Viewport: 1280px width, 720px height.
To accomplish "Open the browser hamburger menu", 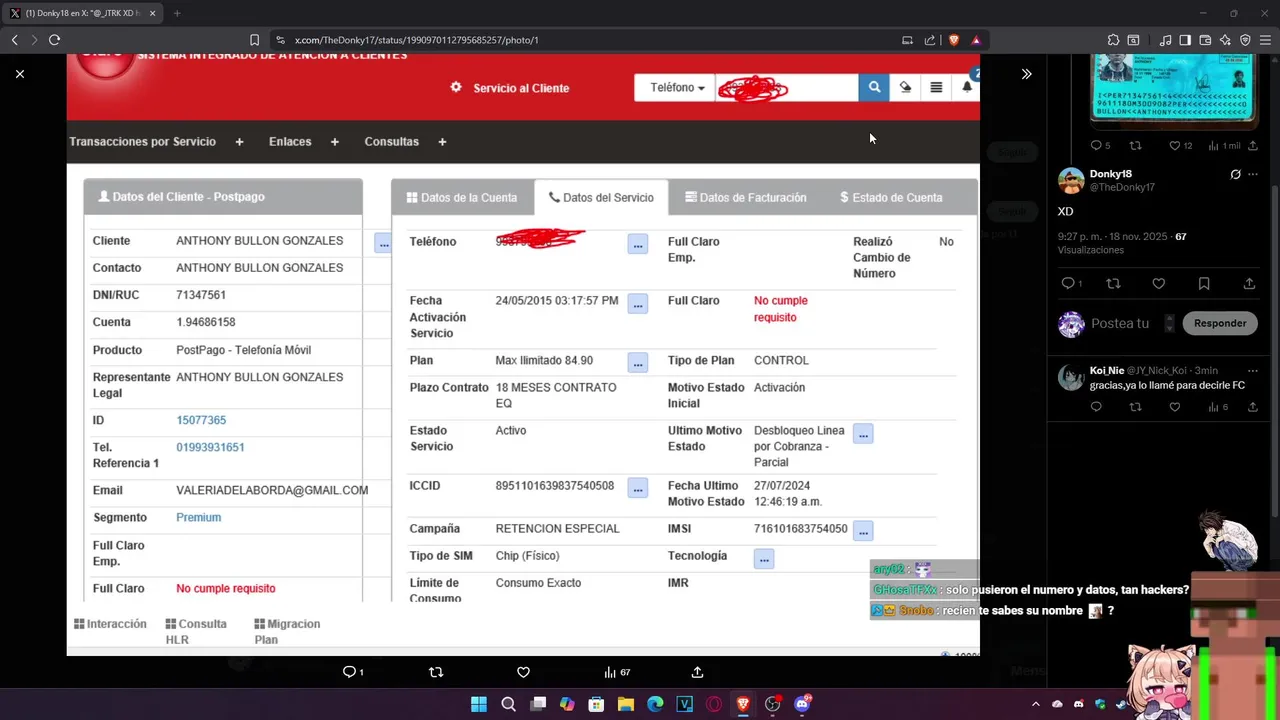I will 1265,40.
